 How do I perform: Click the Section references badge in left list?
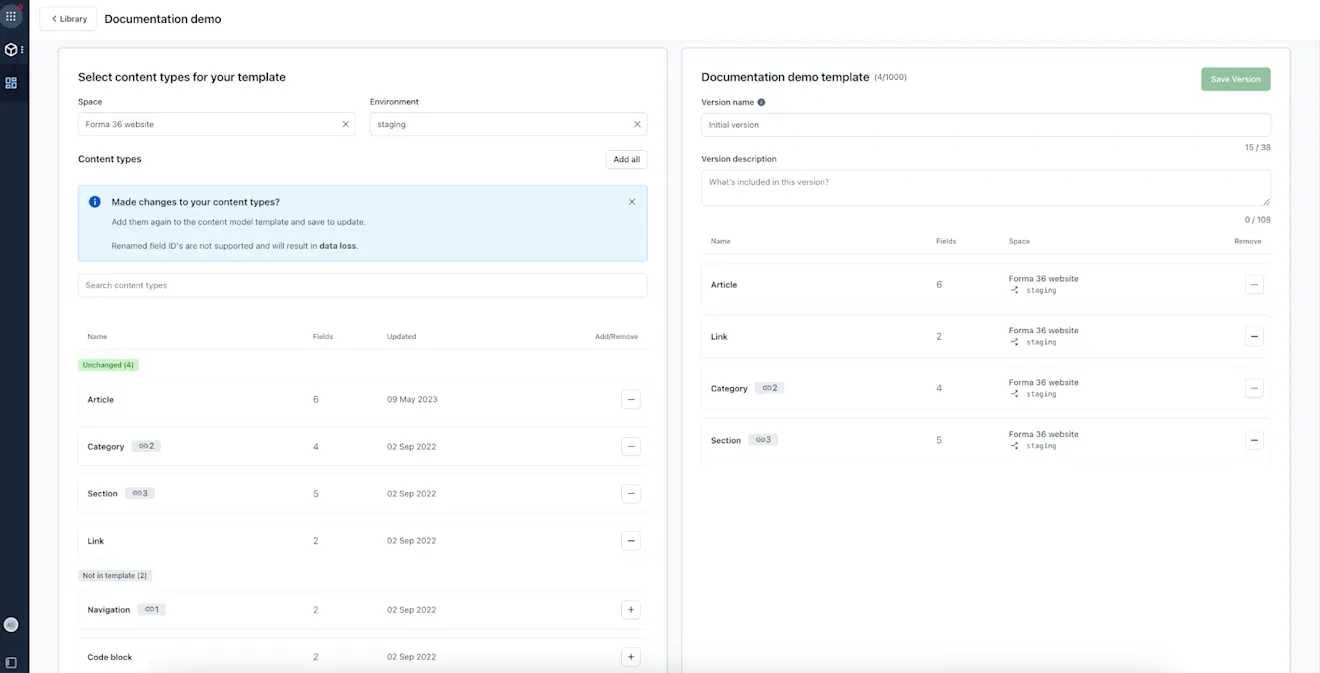[140, 493]
